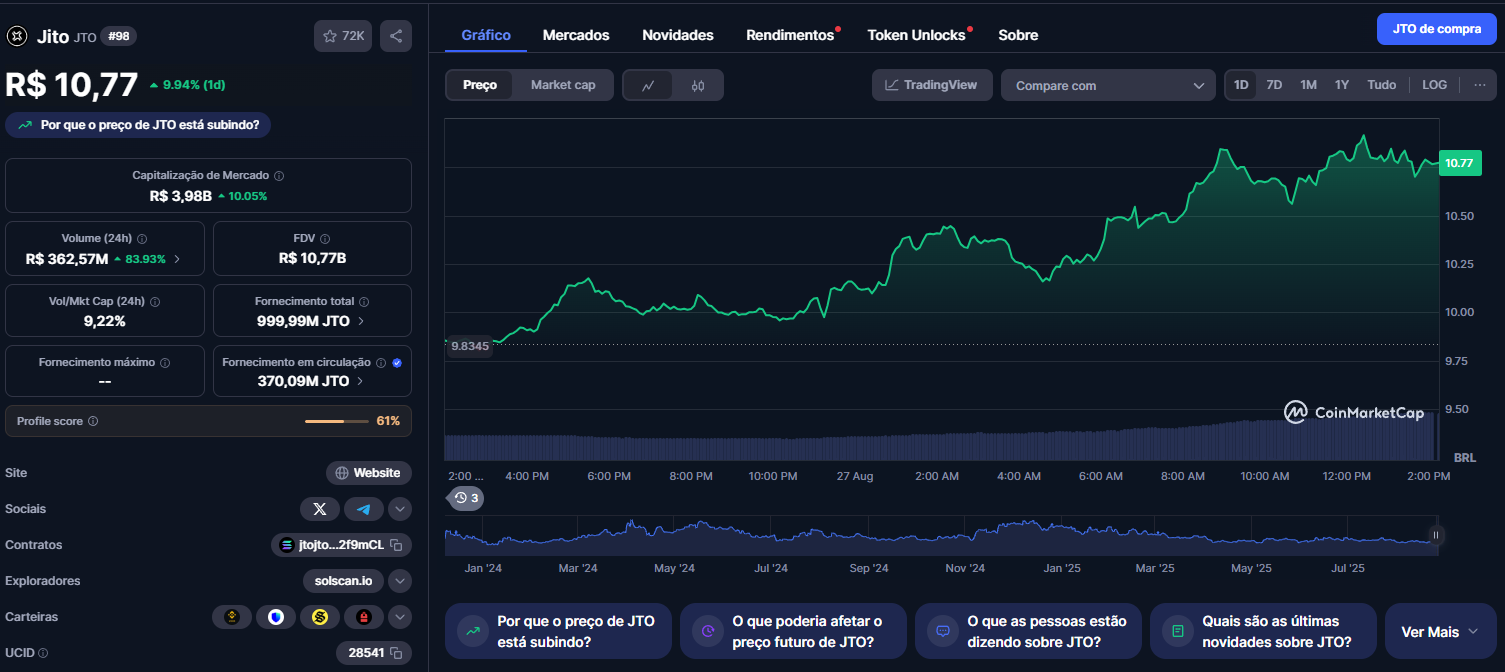Select the Tudo time range

(1382, 85)
